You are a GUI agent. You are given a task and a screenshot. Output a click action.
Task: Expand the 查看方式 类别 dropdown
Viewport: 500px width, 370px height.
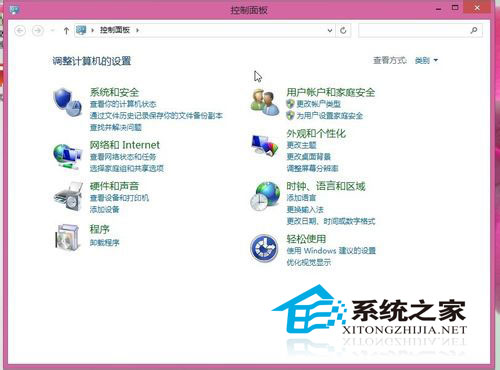pos(426,61)
